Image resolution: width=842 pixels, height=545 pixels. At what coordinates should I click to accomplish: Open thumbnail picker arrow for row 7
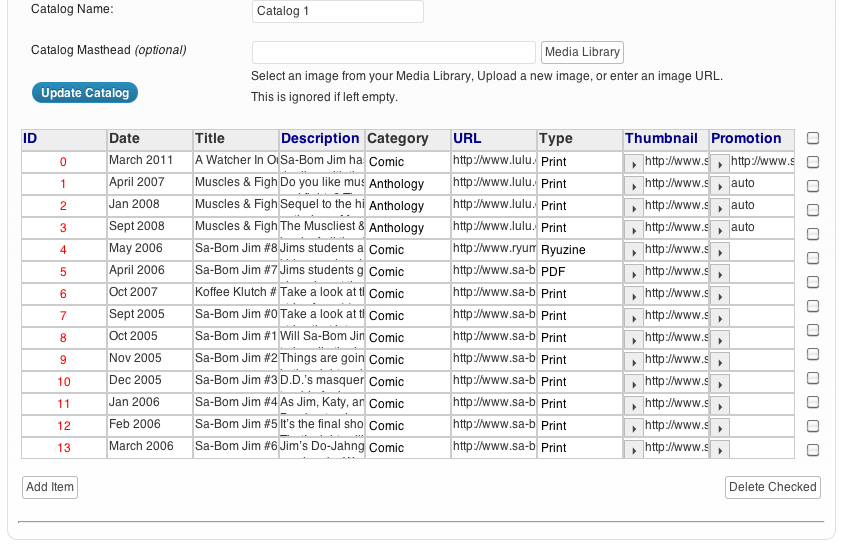tap(634, 316)
